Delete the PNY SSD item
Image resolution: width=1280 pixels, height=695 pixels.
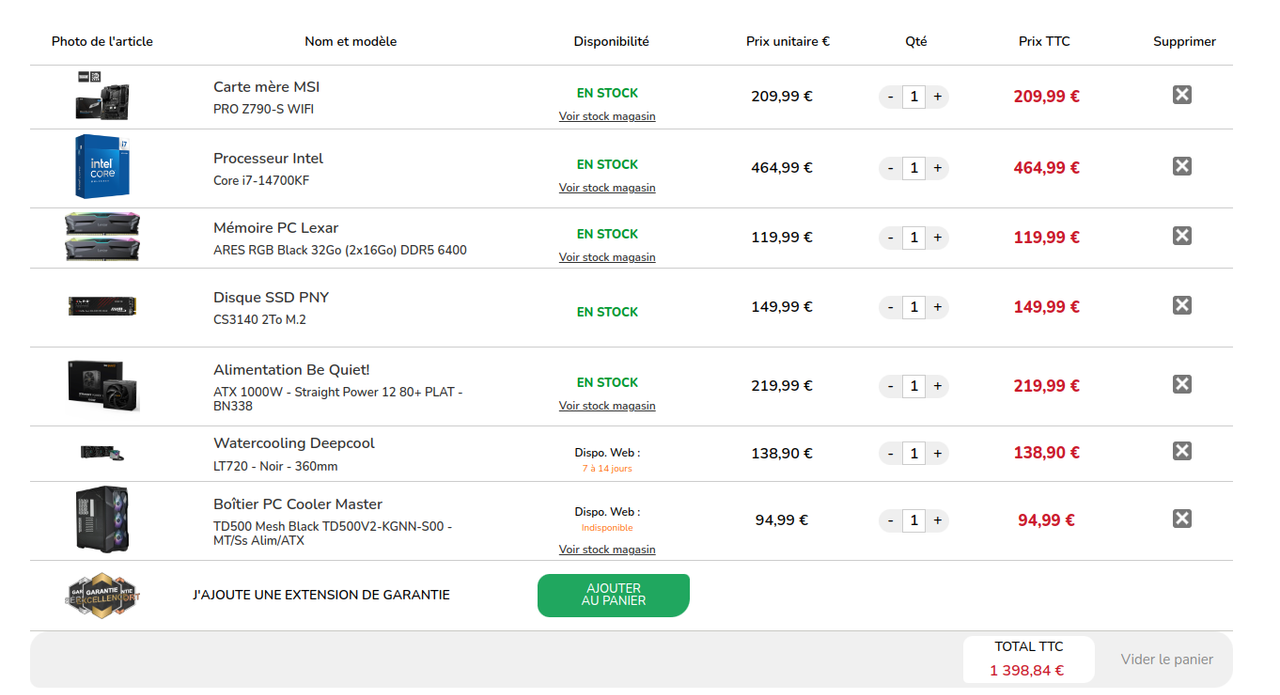(x=1182, y=305)
